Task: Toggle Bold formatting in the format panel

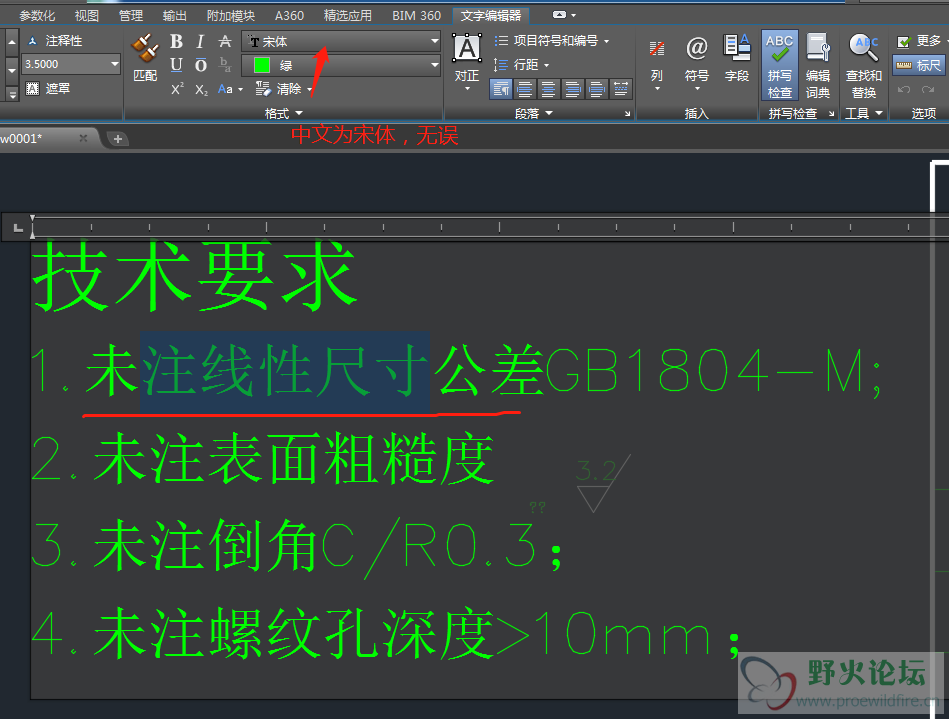Action: 177,41
